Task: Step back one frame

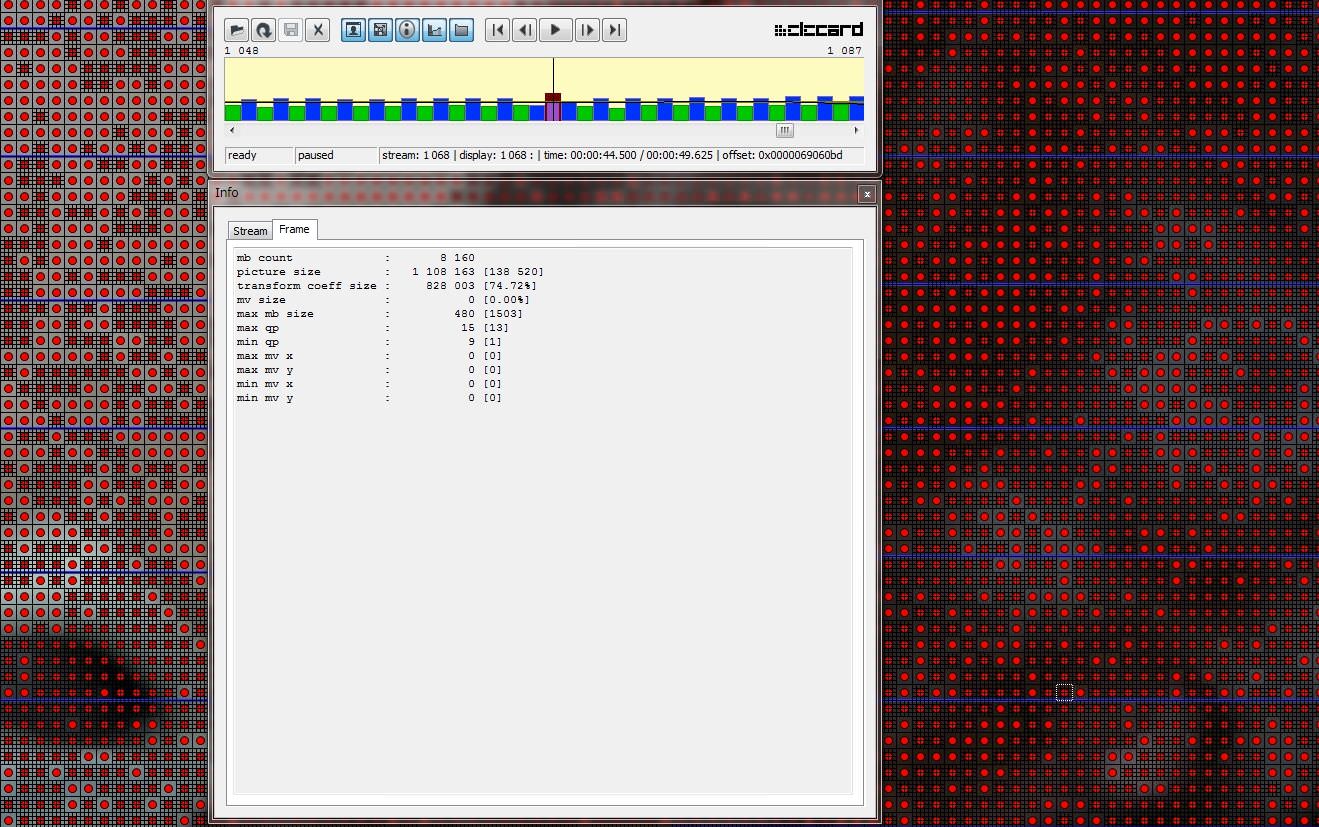Action: point(524,30)
